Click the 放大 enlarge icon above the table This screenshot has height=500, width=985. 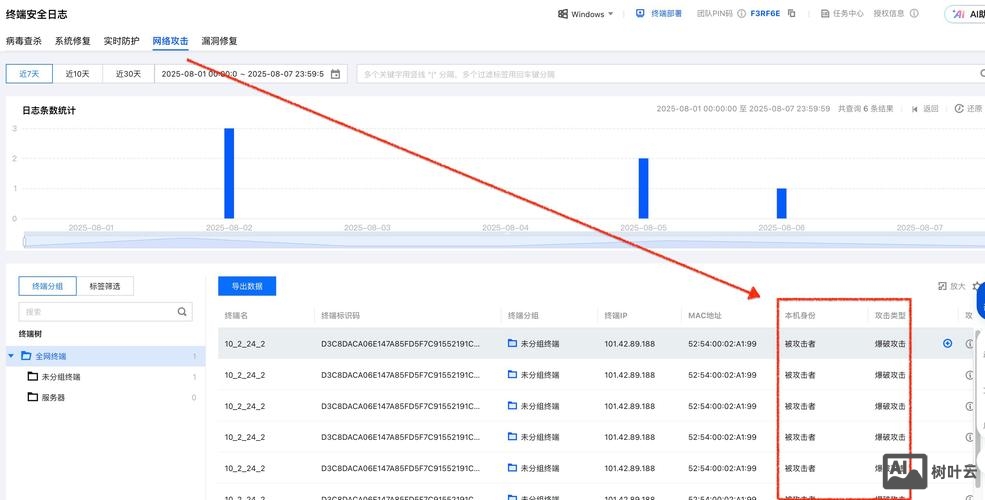tap(942, 286)
